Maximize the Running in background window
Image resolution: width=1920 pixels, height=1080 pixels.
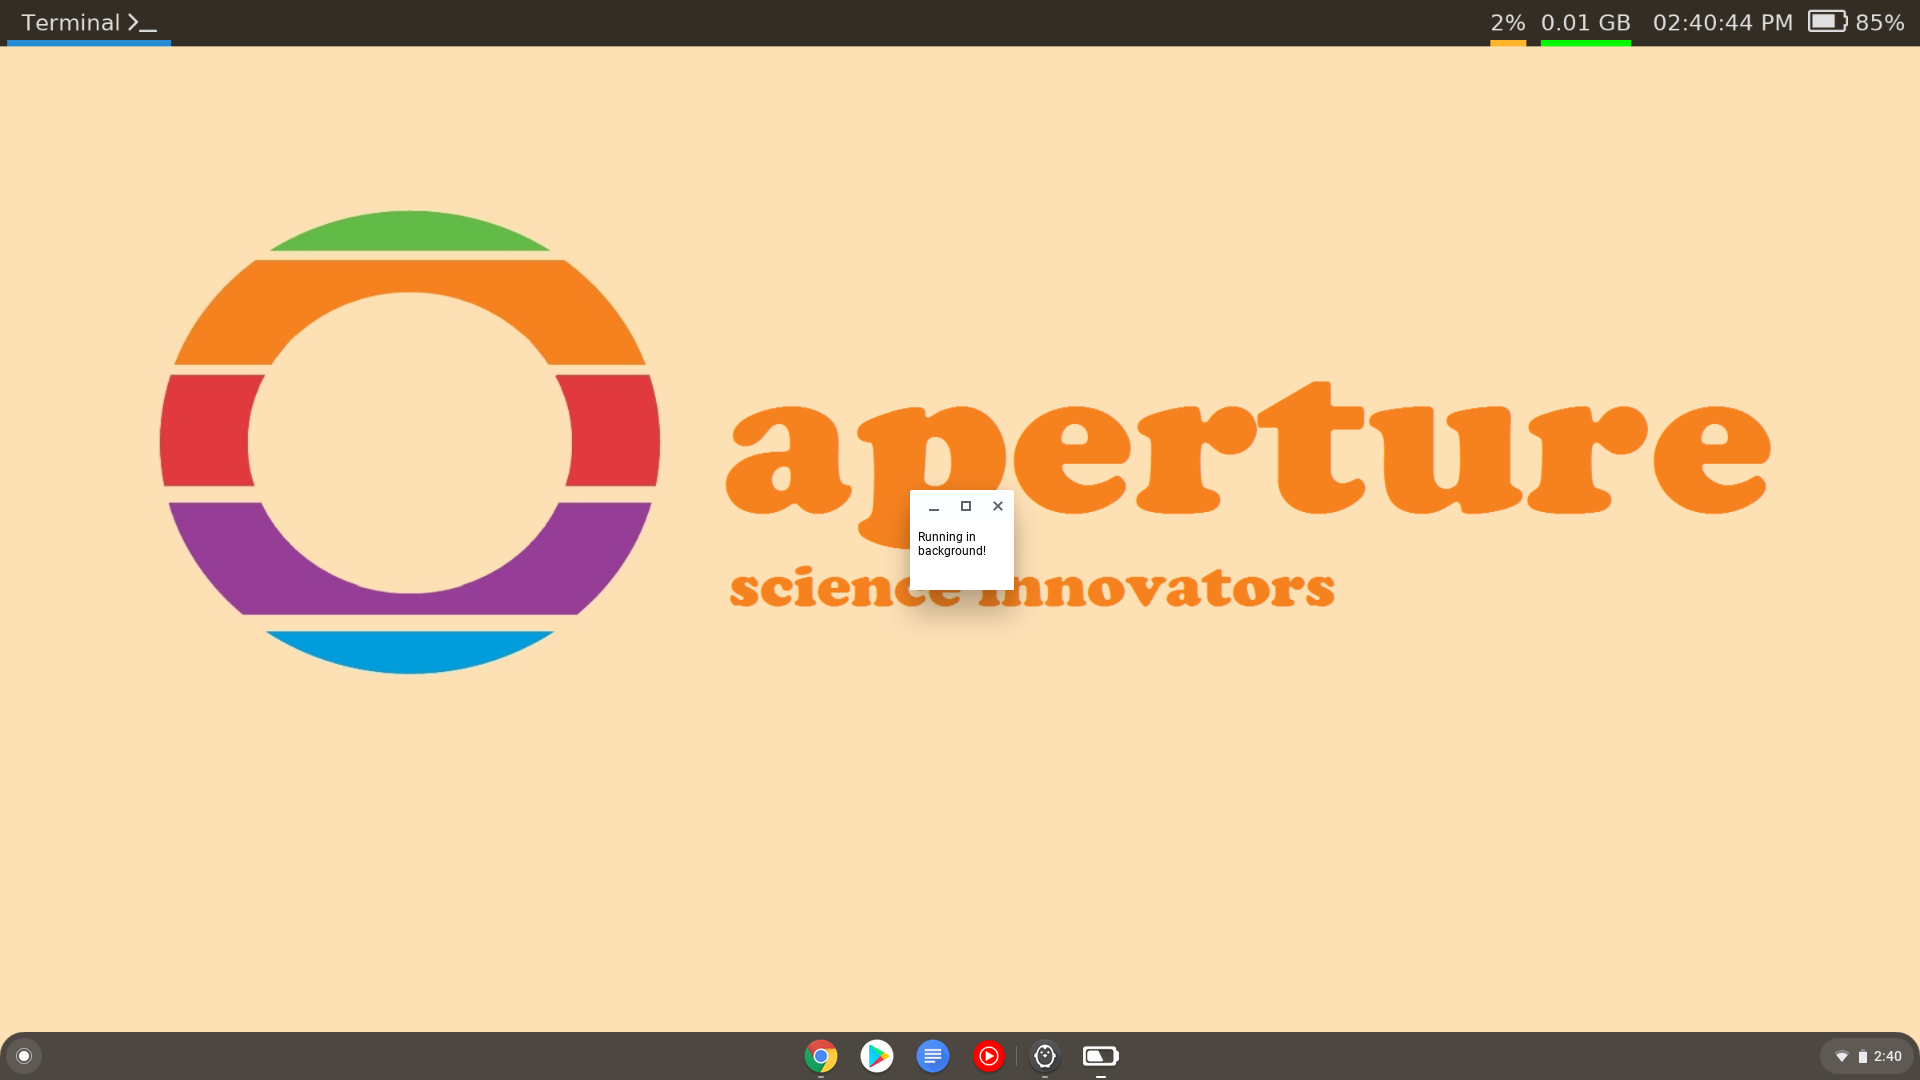[x=966, y=506]
